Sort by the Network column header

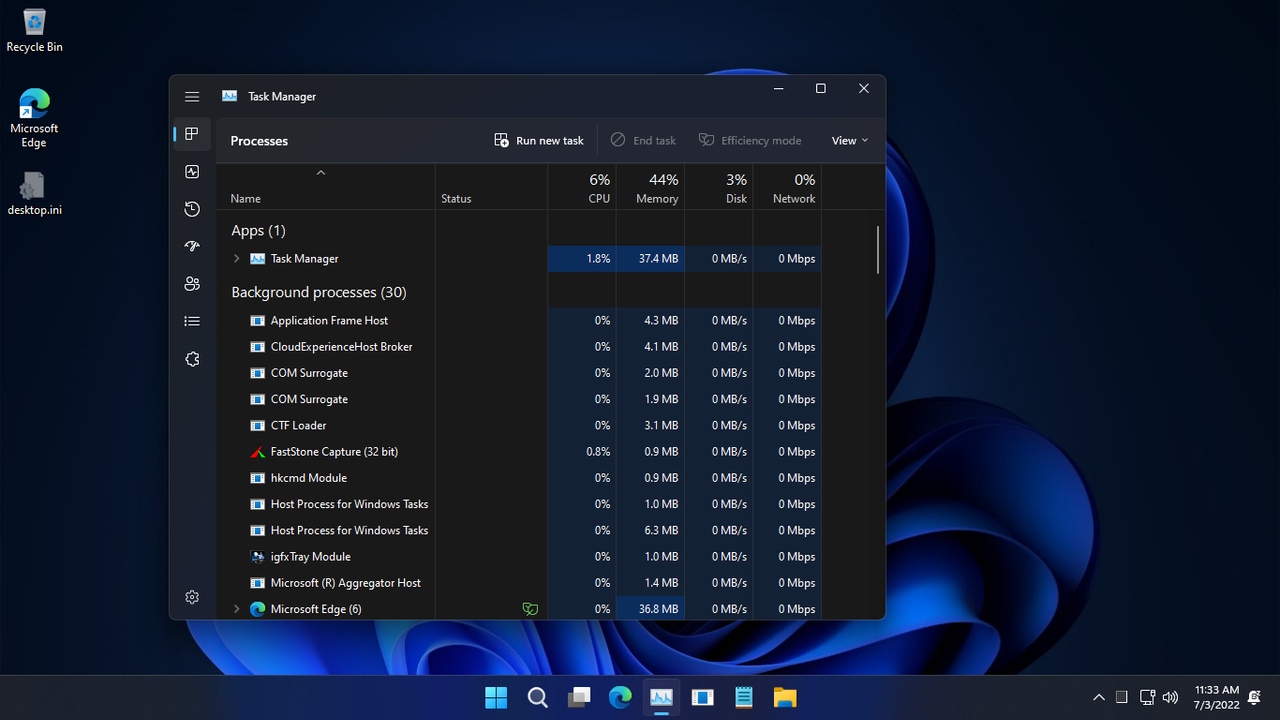click(x=787, y=187)
